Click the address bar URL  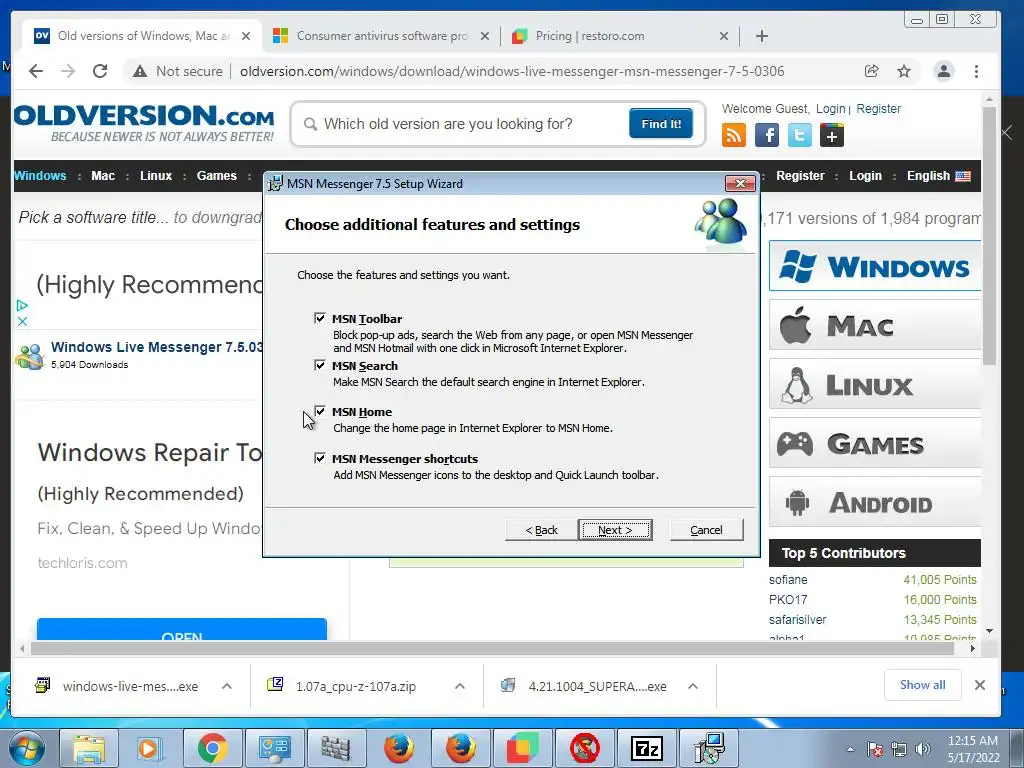(x=512, y=71)
